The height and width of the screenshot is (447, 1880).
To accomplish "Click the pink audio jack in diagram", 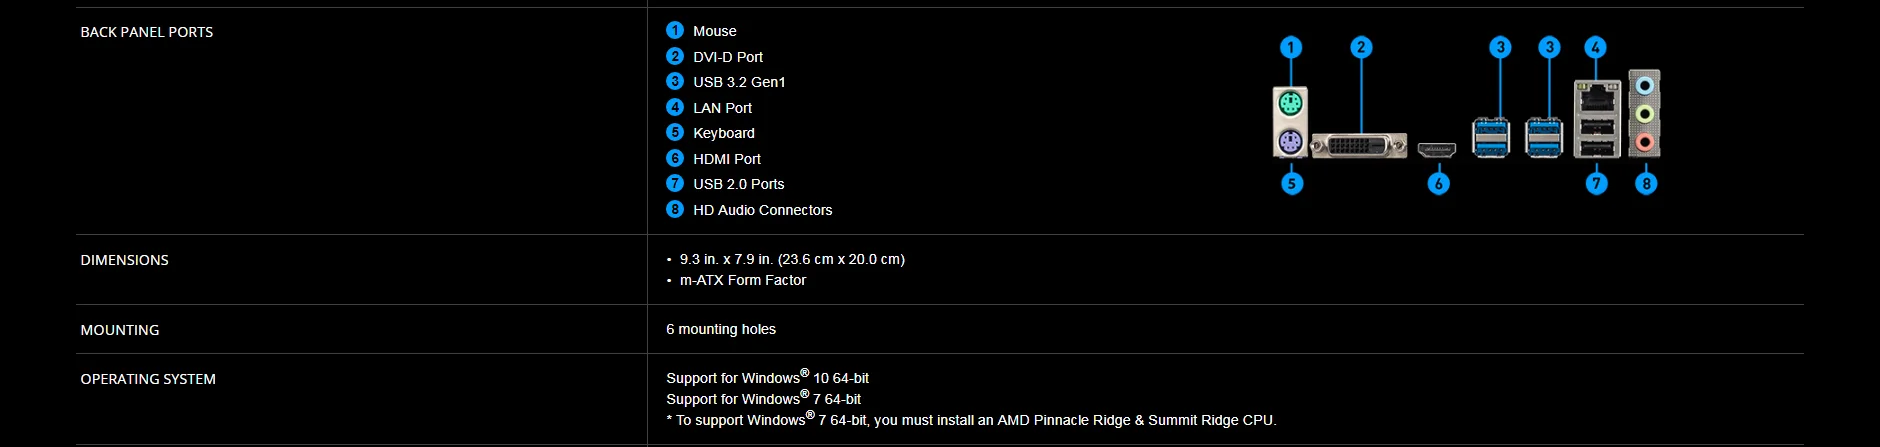I will 1645,143.
